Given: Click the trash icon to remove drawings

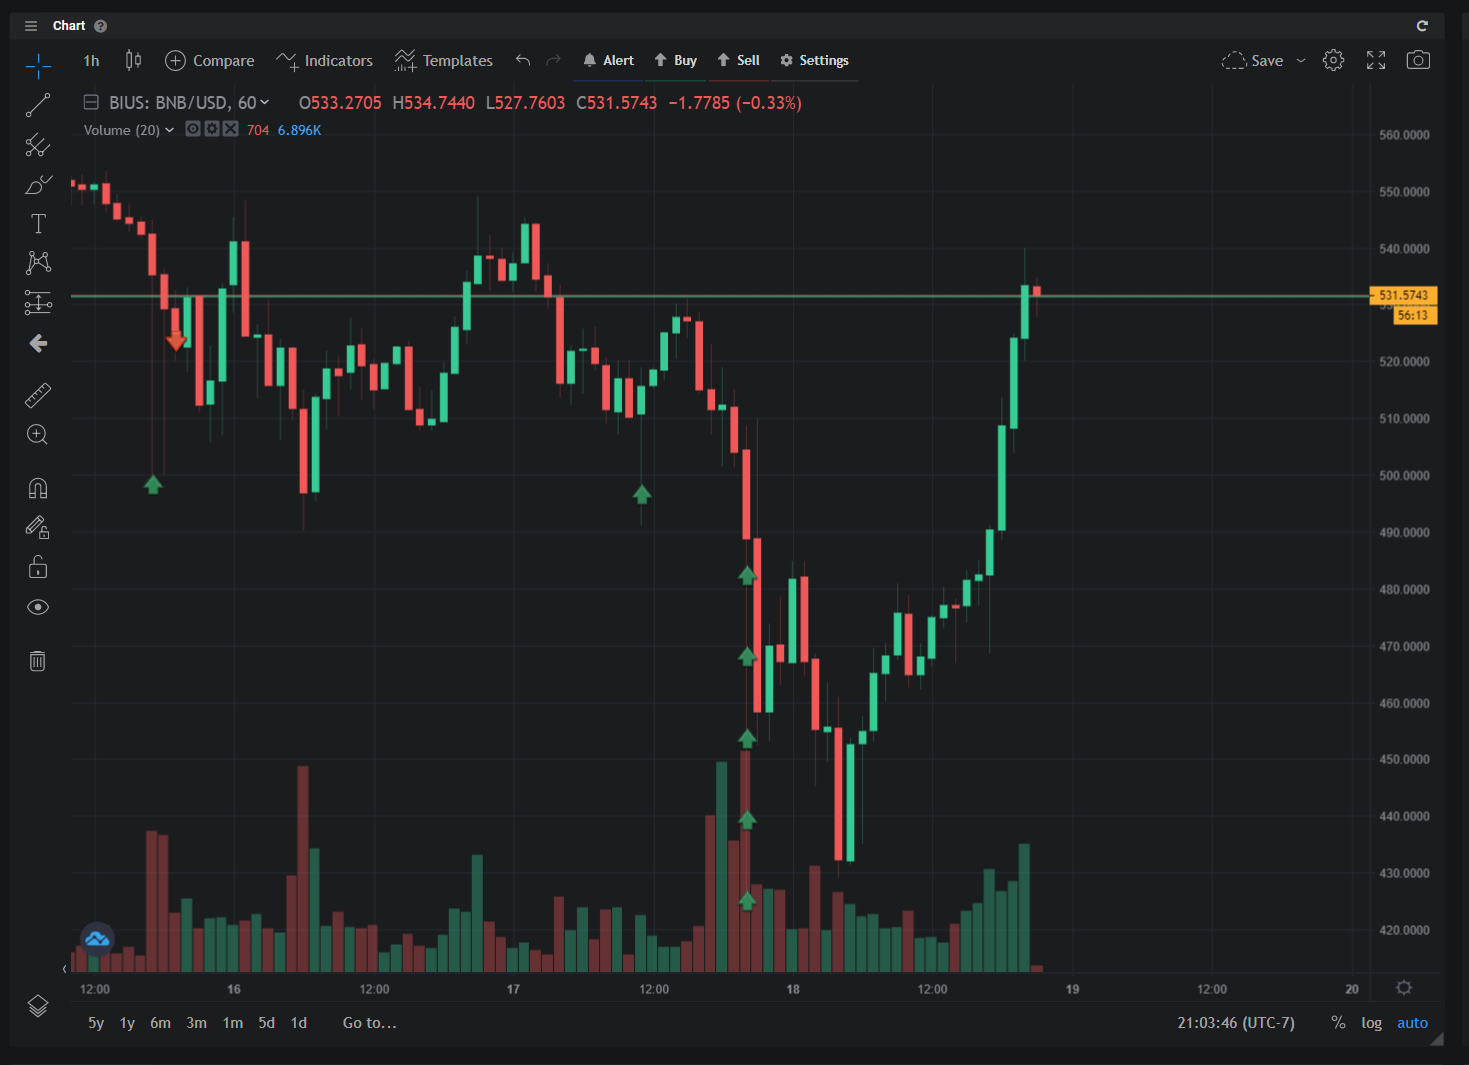Looking at the screenshot, I should [38, 661].
